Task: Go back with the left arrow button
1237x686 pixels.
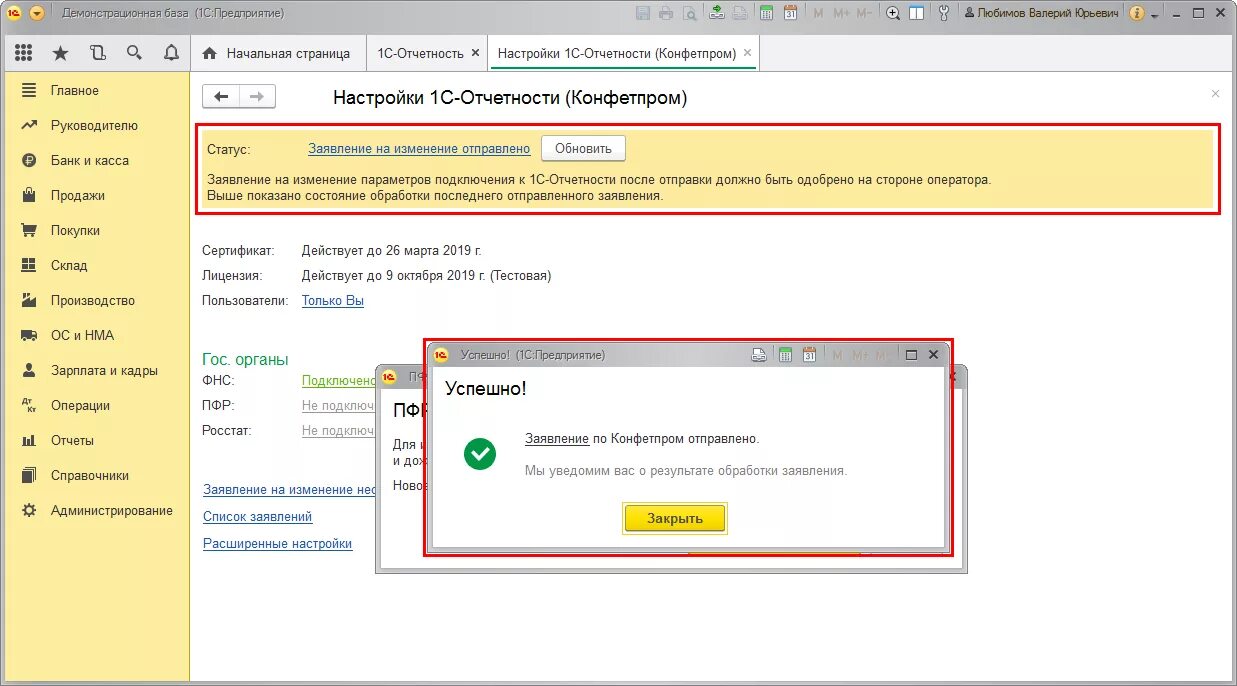Action: [x=221, y=96]
